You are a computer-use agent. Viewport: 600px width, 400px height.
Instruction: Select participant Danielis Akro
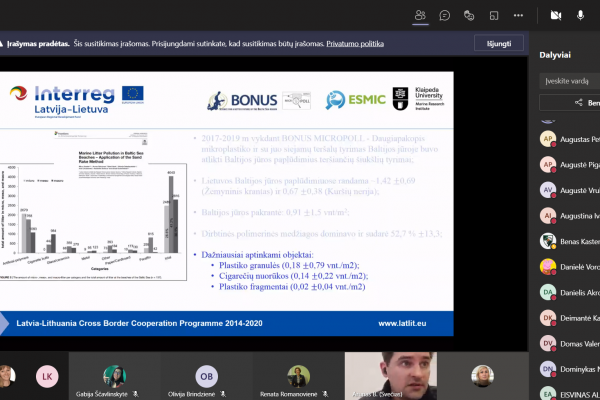point(569,292)
